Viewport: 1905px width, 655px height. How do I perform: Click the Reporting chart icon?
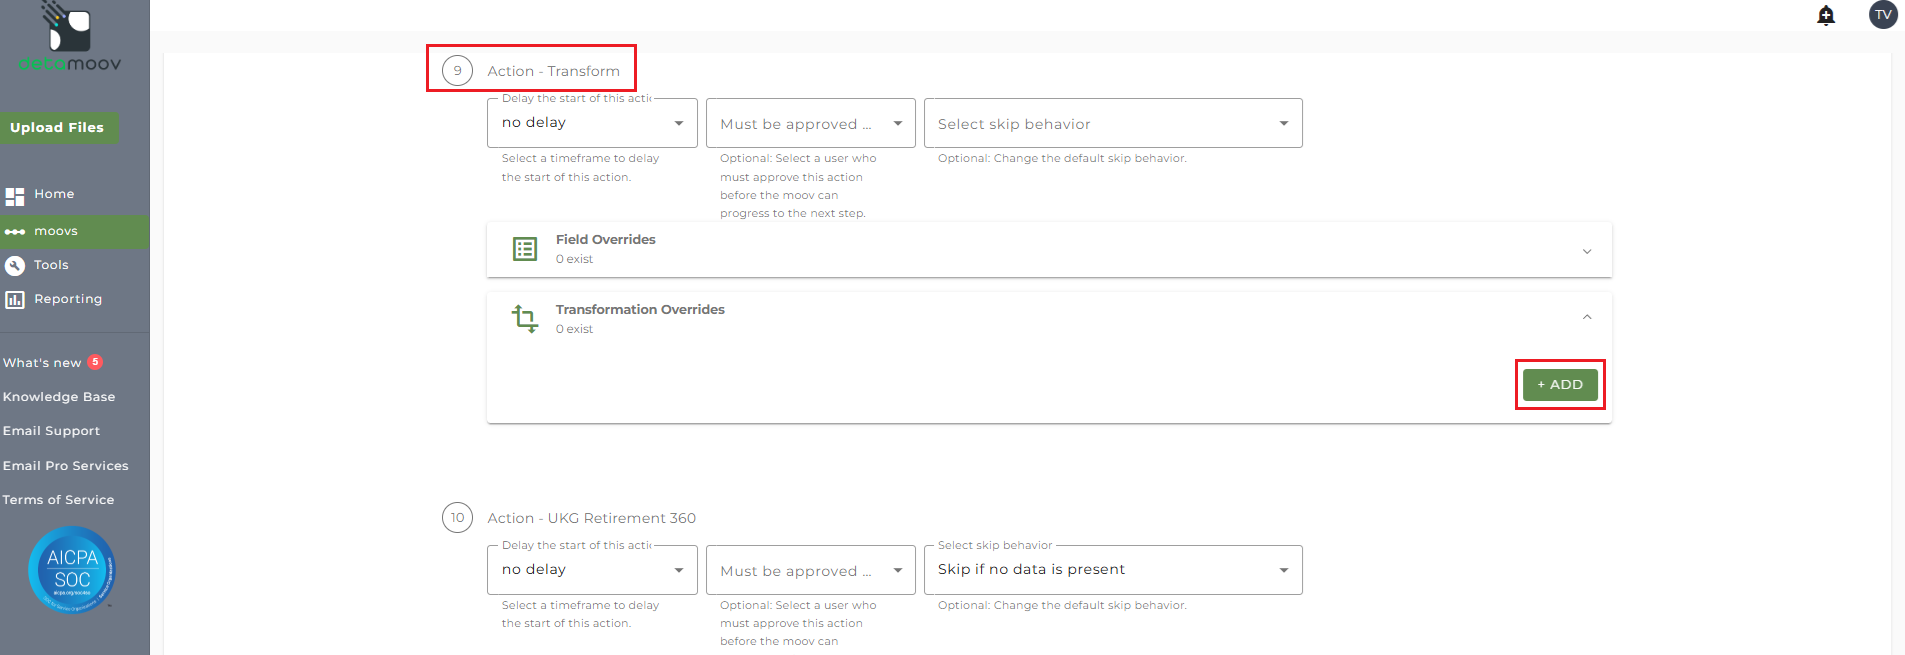pos(15,300)
